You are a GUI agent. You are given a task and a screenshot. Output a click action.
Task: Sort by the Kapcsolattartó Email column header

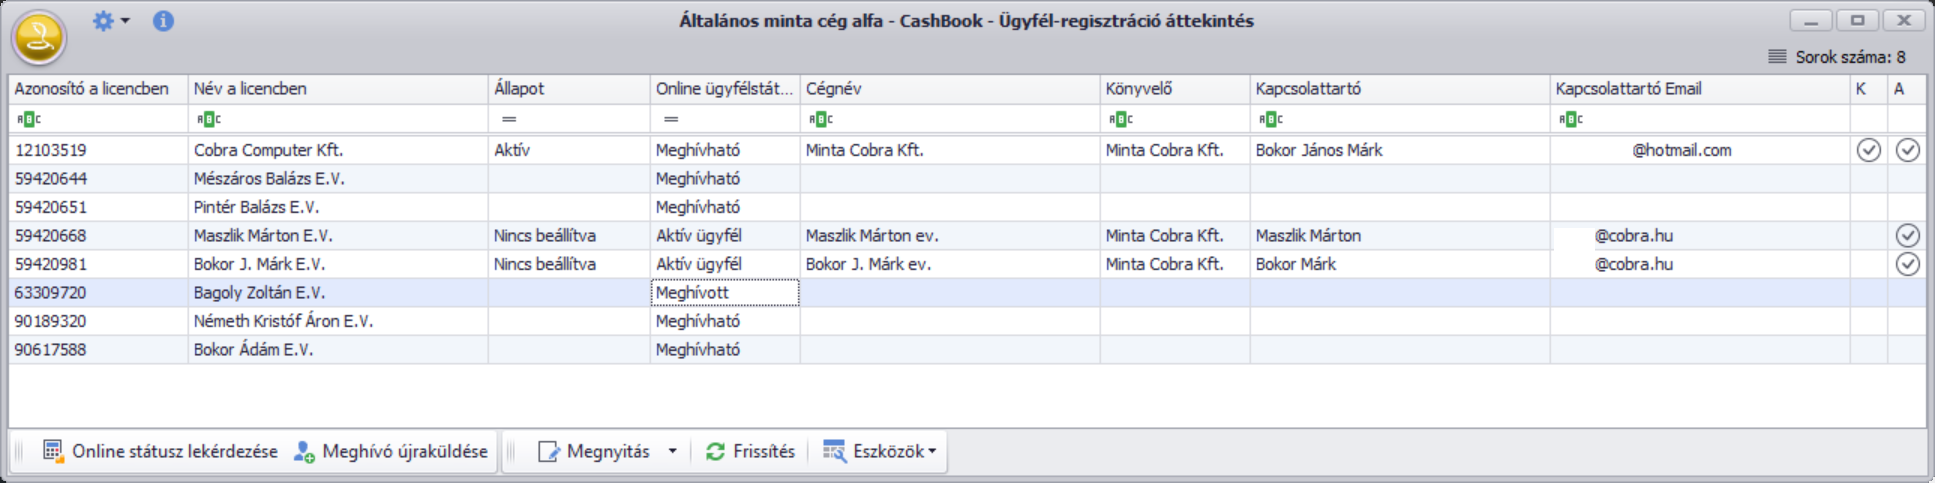(x=1699, y=89)
